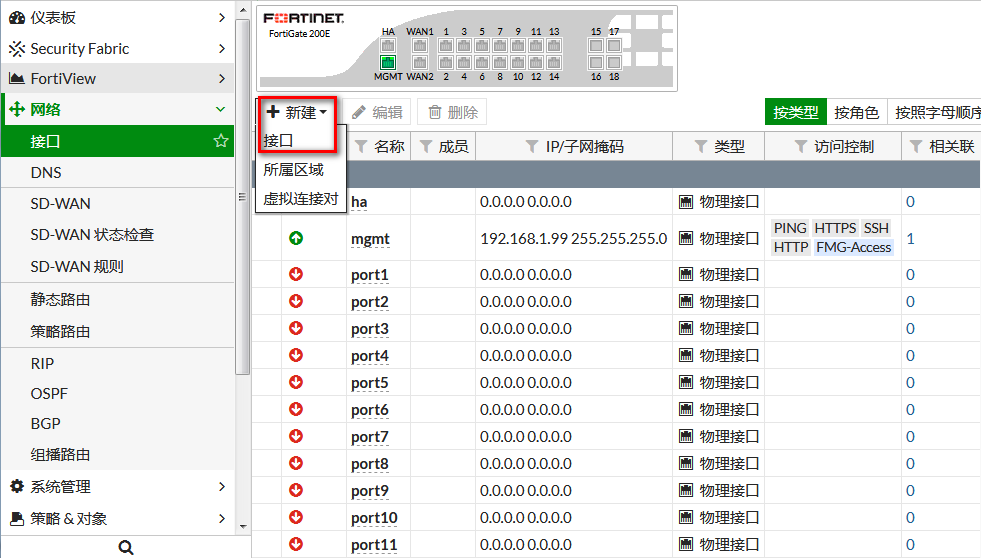Switch view to 按角色
The height and width of the screenshot is (558, 981).
click(x=856, y=112)
